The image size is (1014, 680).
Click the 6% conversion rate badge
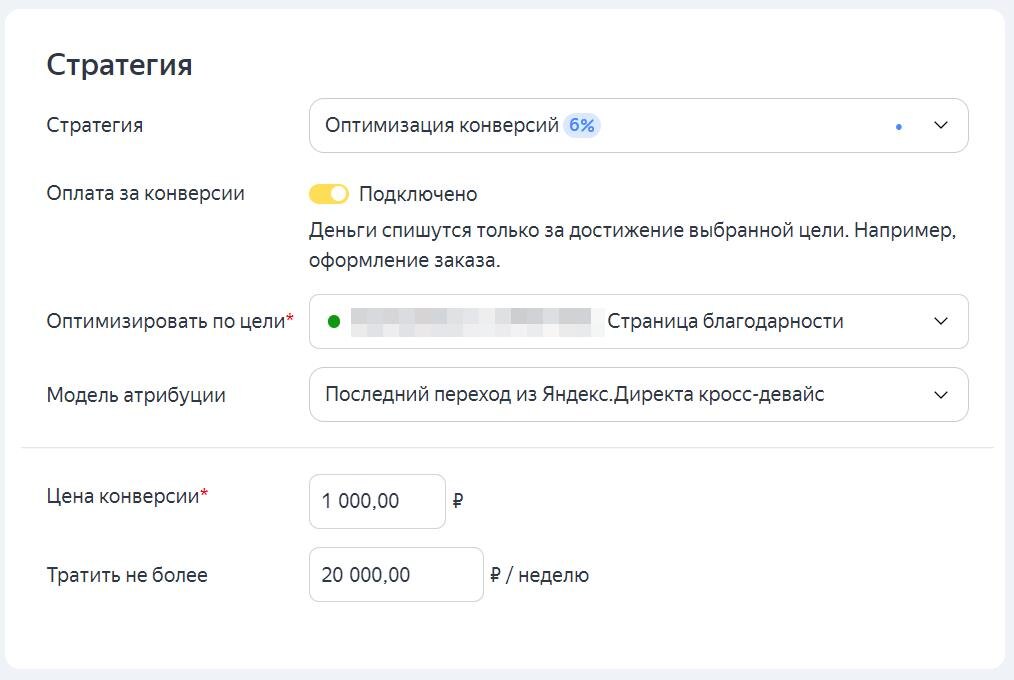[x=583, y=125]
